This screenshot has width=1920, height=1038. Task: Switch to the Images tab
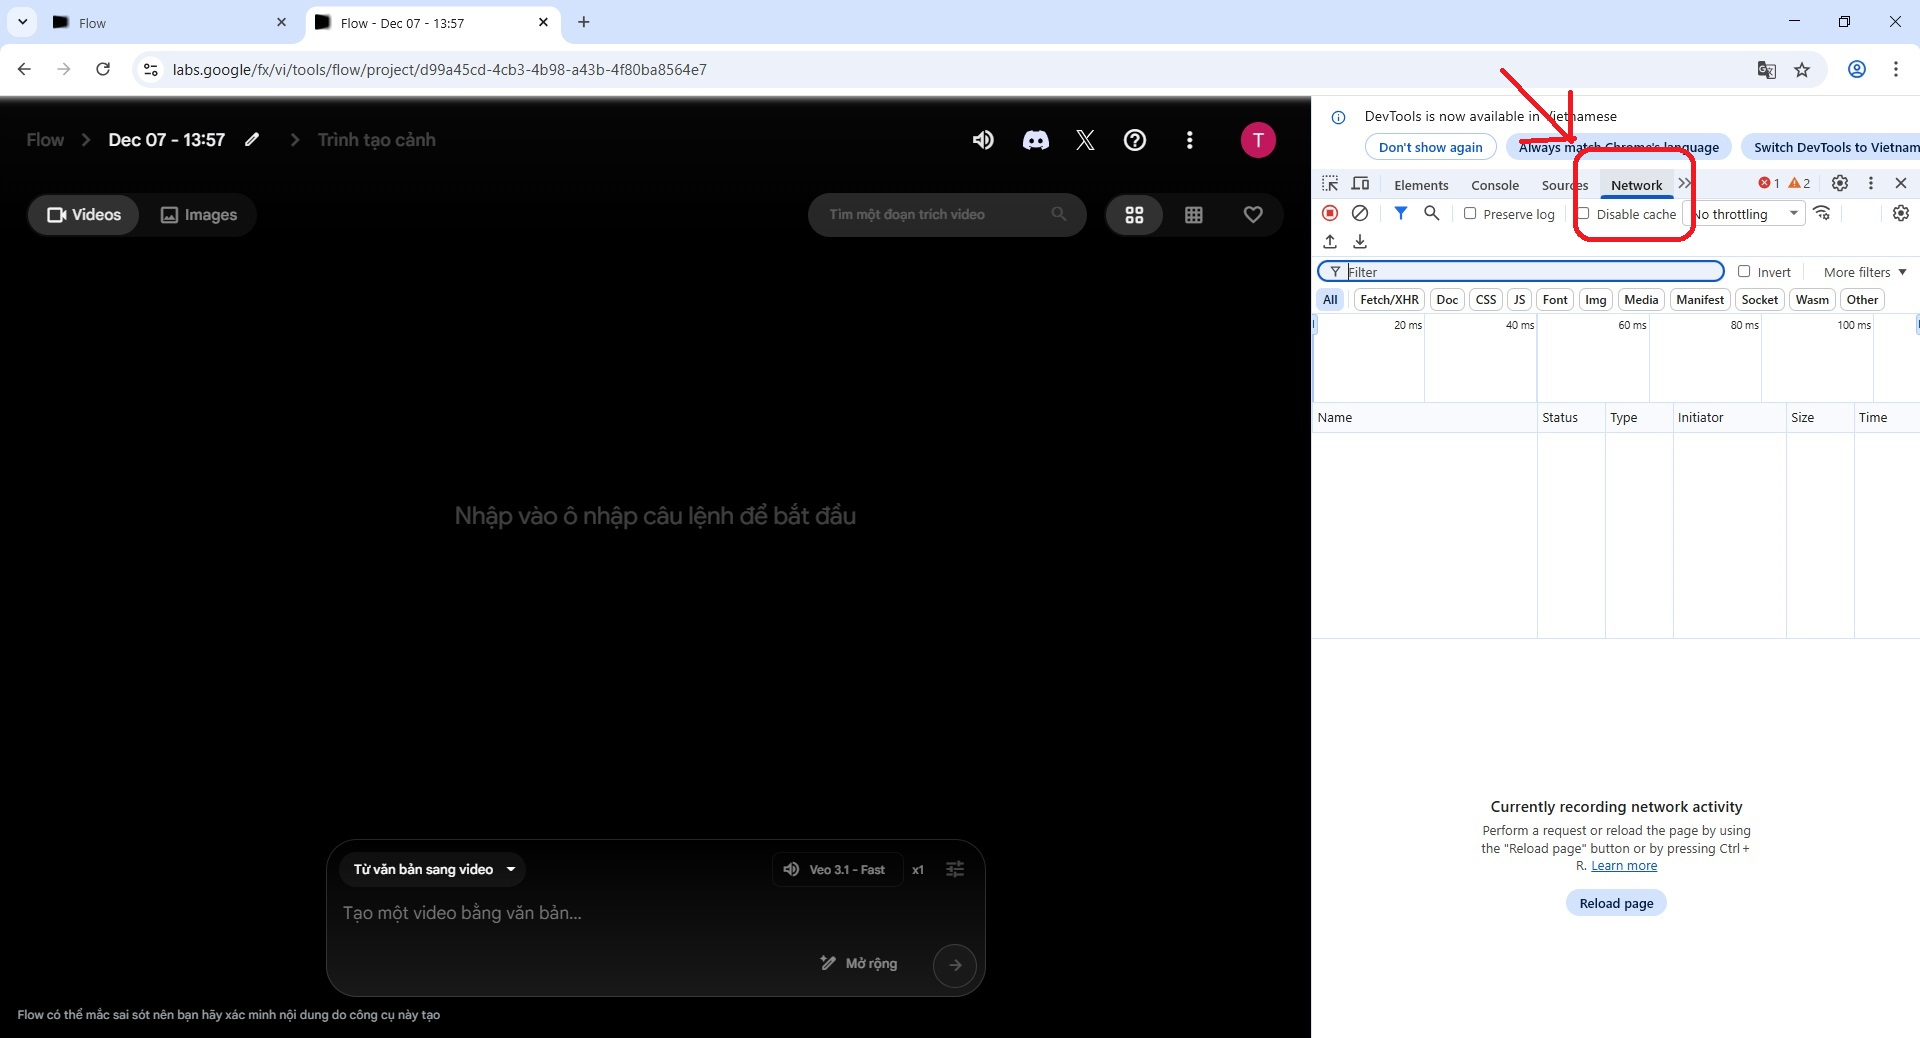coord(199,215)
